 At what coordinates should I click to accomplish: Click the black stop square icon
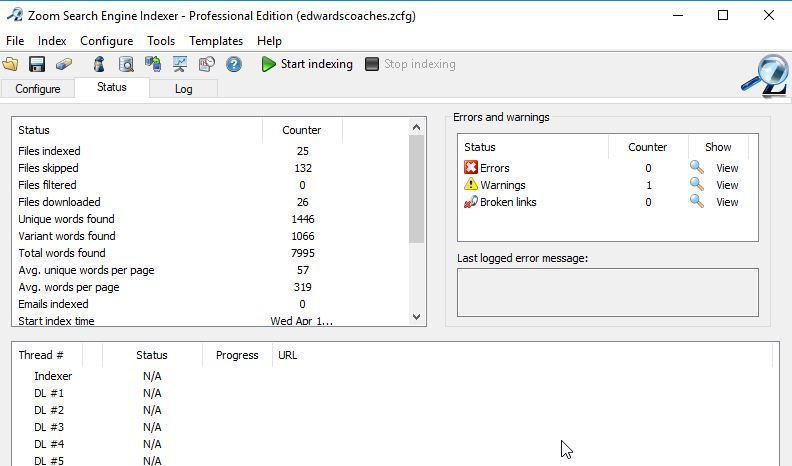point(372,64)
